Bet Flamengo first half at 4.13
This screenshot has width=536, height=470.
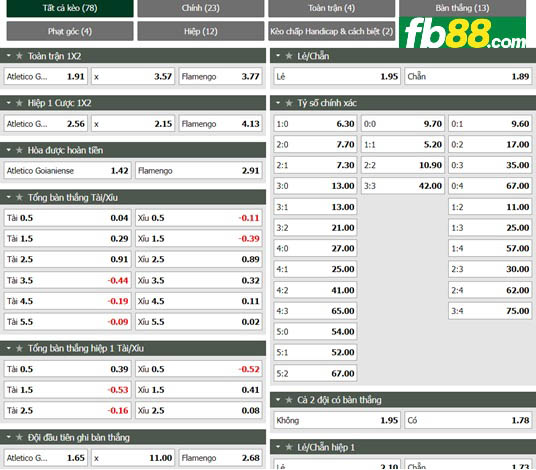220,123
